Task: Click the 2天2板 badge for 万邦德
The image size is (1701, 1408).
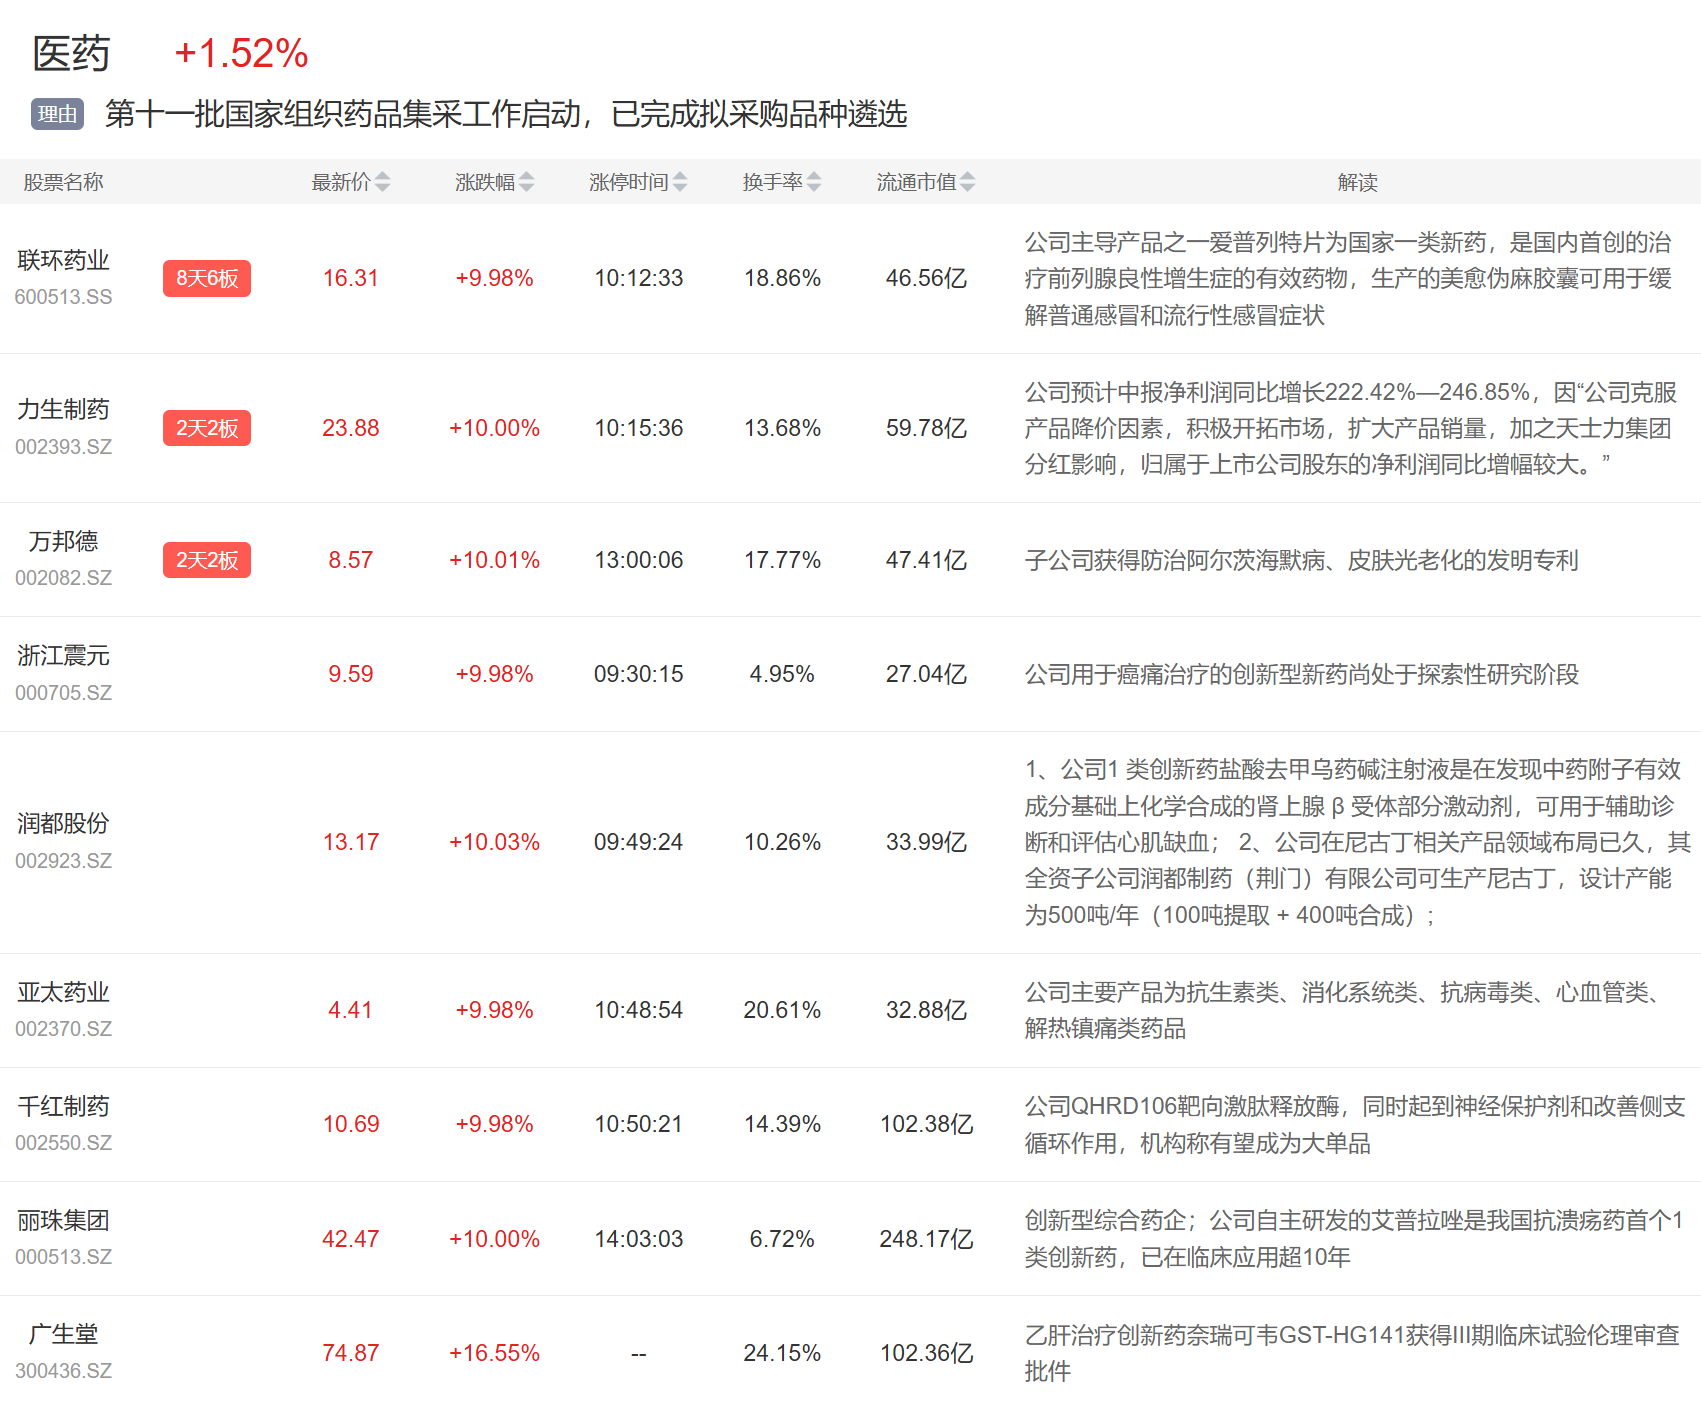Action: pos(206,560)
